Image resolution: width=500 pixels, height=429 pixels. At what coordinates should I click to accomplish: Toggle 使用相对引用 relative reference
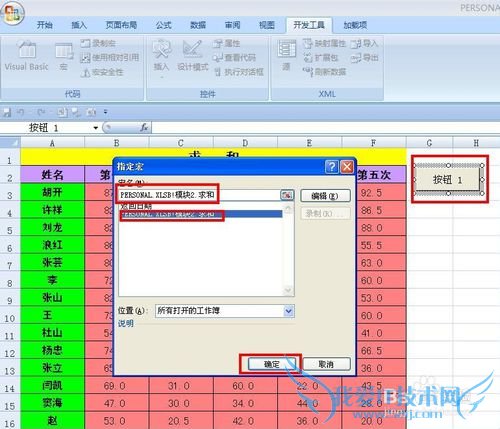point(110,57)
